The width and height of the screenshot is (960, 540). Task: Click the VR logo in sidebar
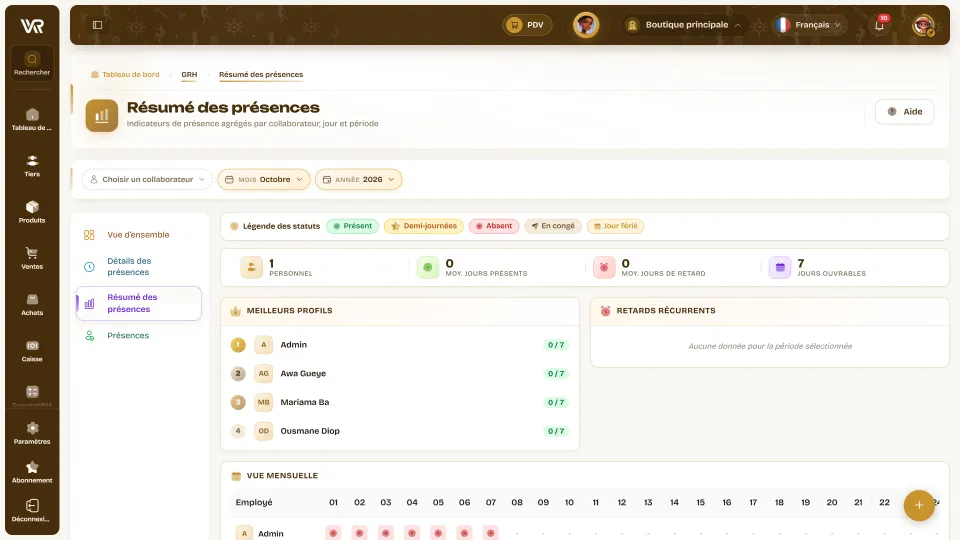(32, 26)
